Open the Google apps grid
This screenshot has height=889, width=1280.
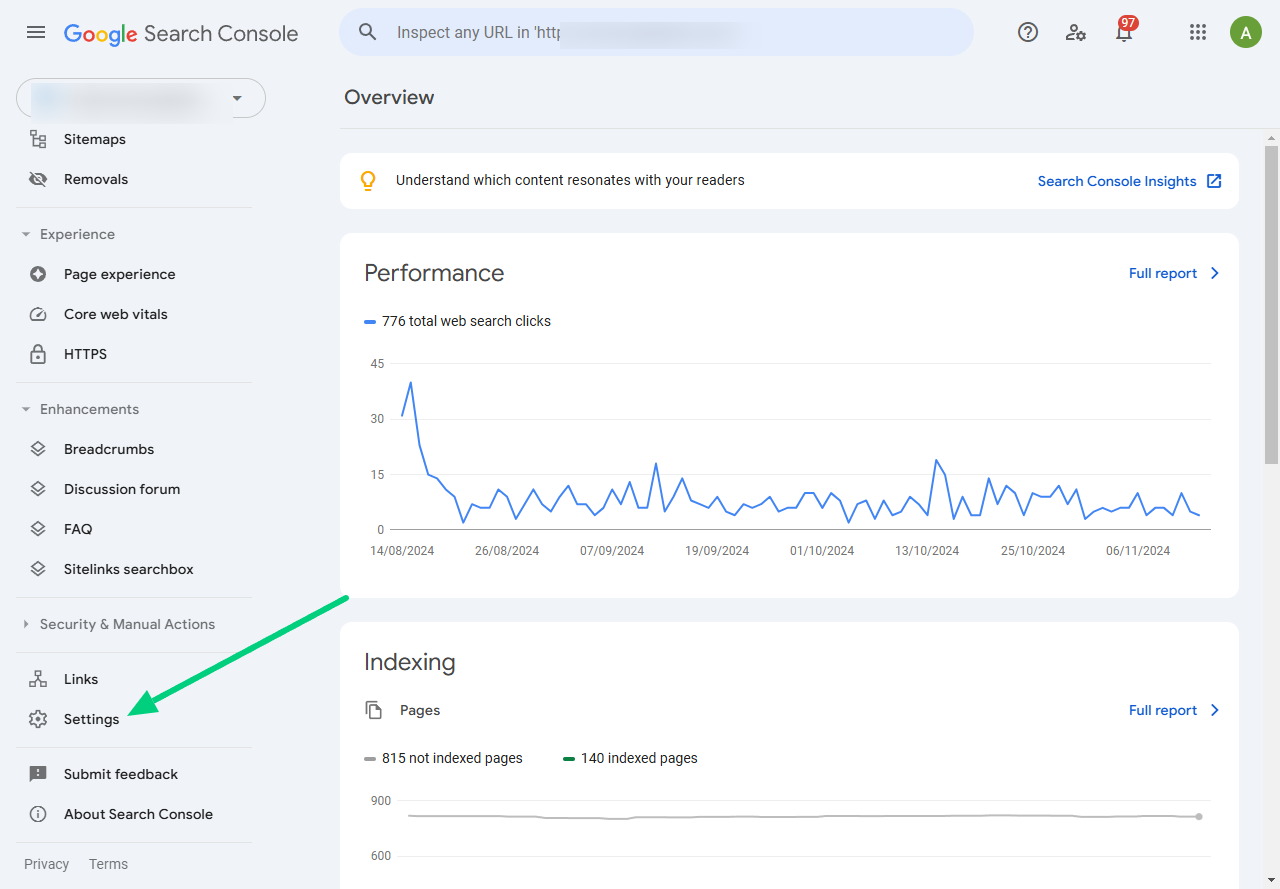pos(1198,32)
